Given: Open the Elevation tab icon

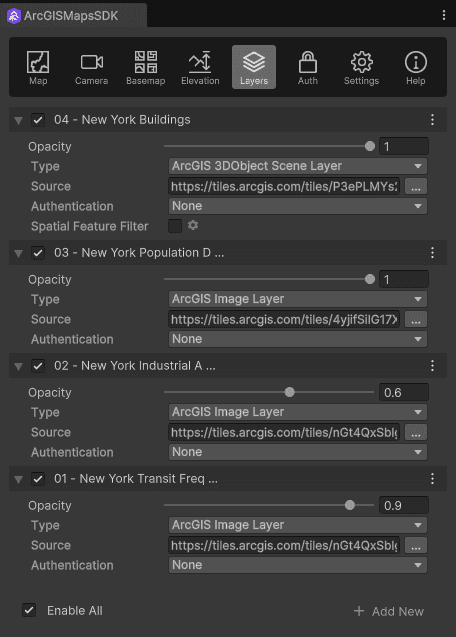Looking at the screenshot, I should pos(200,67).
